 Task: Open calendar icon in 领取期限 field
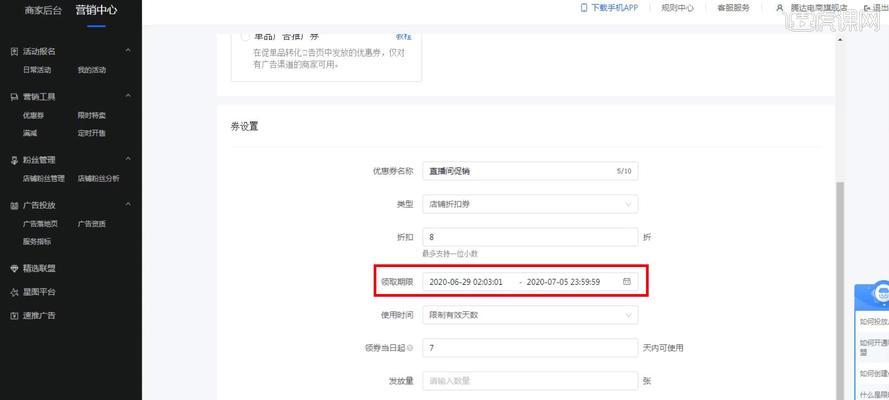pos(626,282)
